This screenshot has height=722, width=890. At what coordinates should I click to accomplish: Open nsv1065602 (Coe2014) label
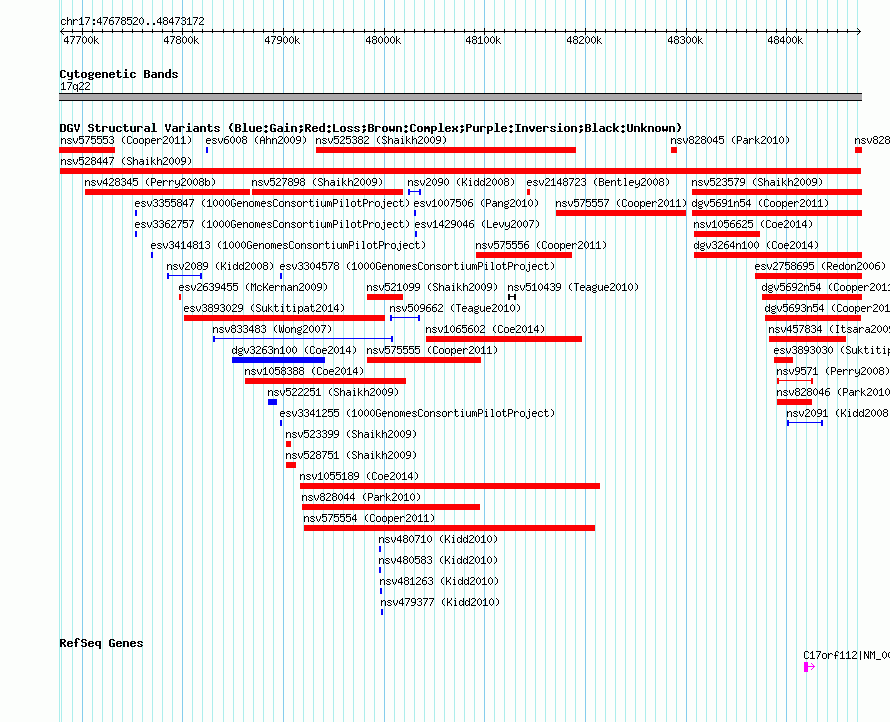tap(485, 329)
